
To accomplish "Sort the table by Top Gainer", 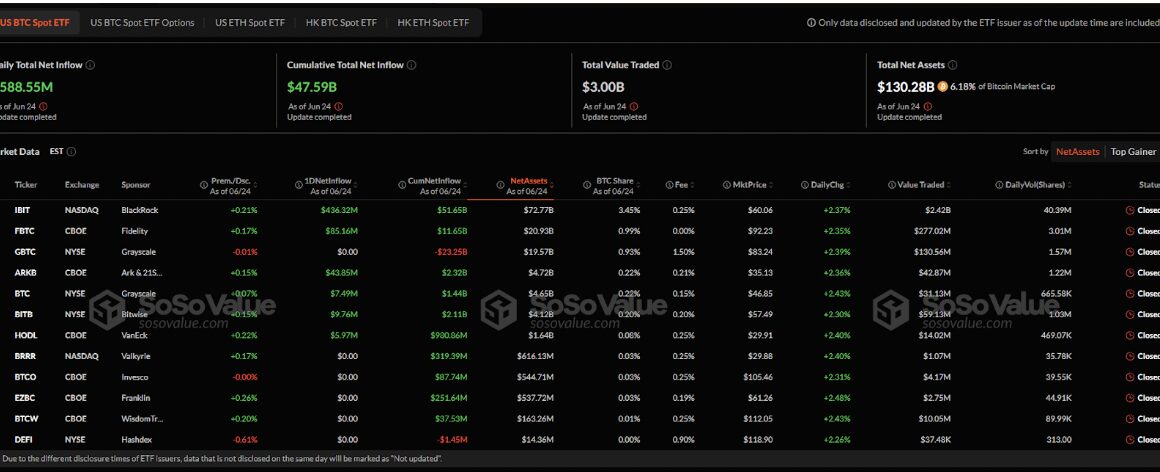I will [x=1133, y=152].
